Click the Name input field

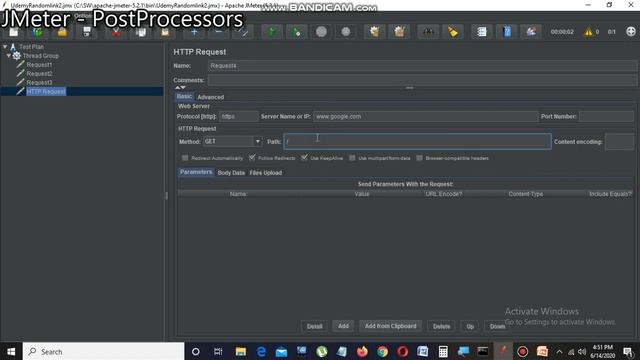point(422,65)
